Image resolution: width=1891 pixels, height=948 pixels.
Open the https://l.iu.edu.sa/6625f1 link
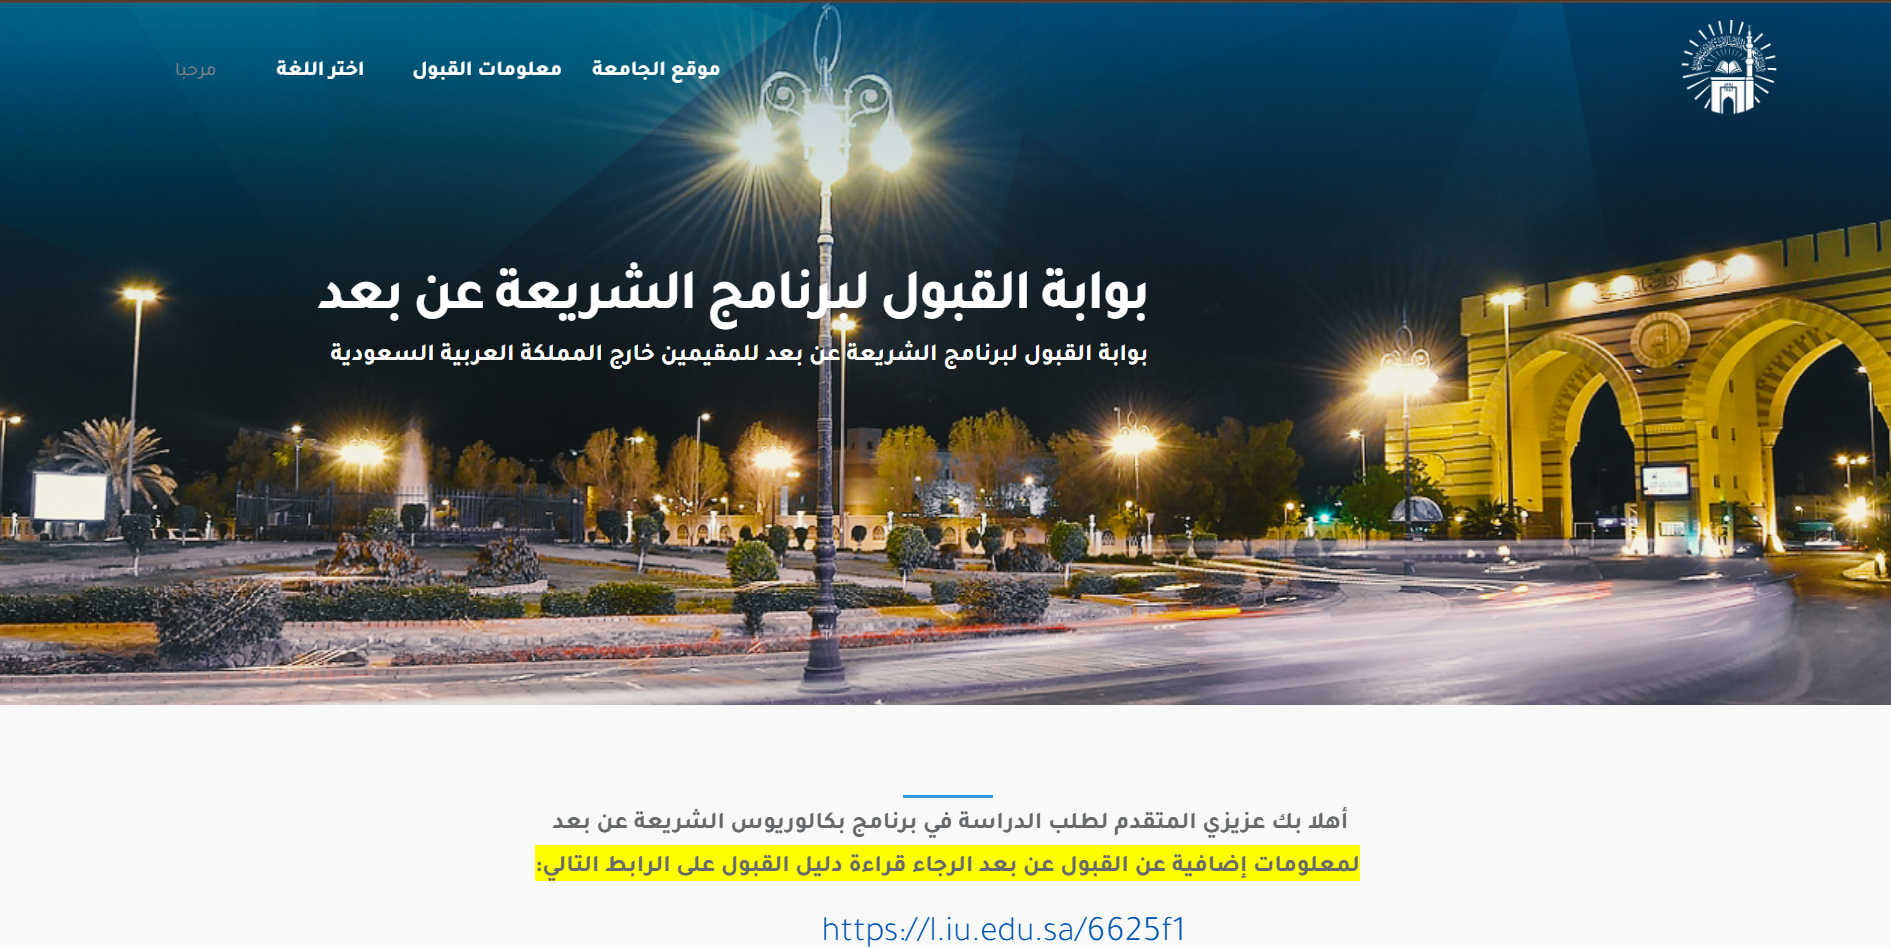pyautogui.click(x=1004, y=929)
